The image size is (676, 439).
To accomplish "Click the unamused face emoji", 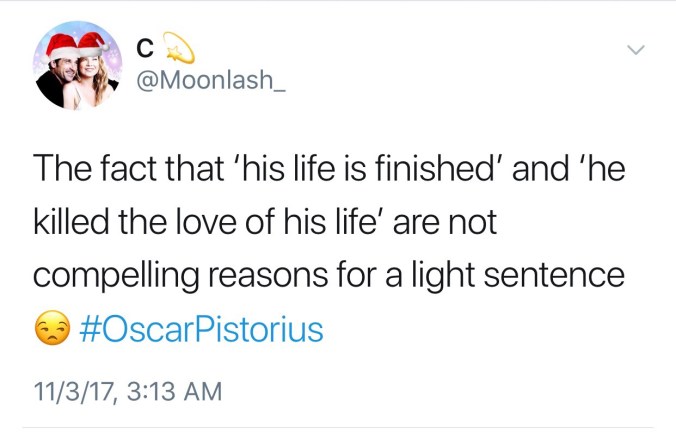I will click(52, 329).
